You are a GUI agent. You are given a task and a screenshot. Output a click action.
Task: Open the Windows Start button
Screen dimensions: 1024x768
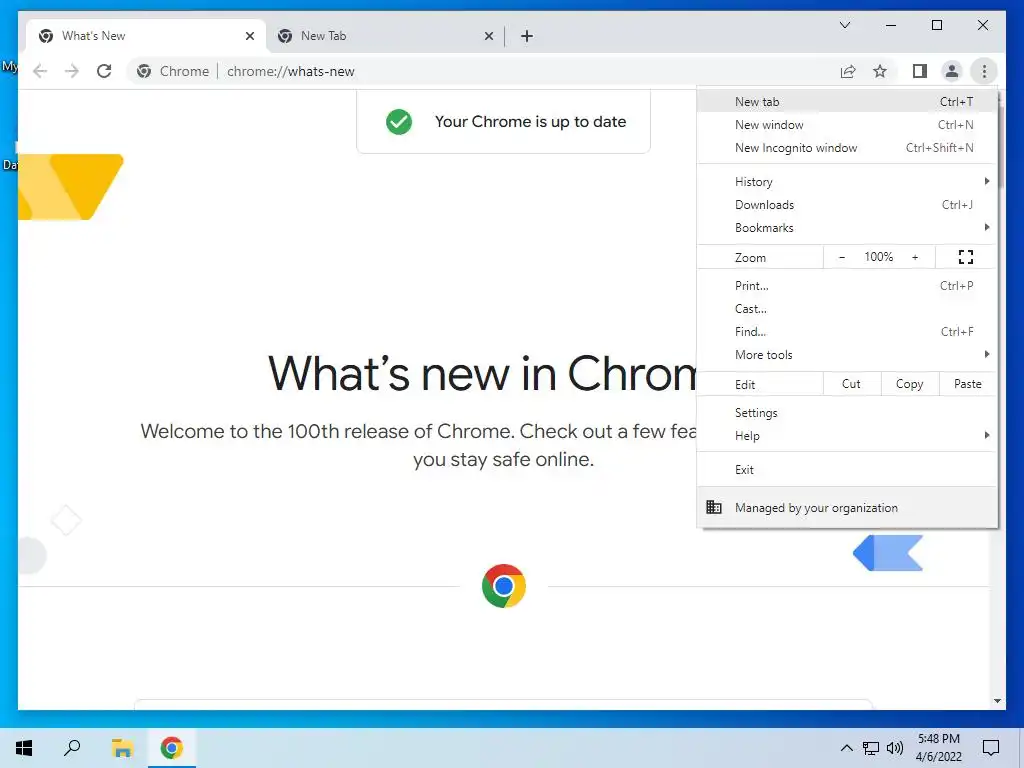(24, 748)
